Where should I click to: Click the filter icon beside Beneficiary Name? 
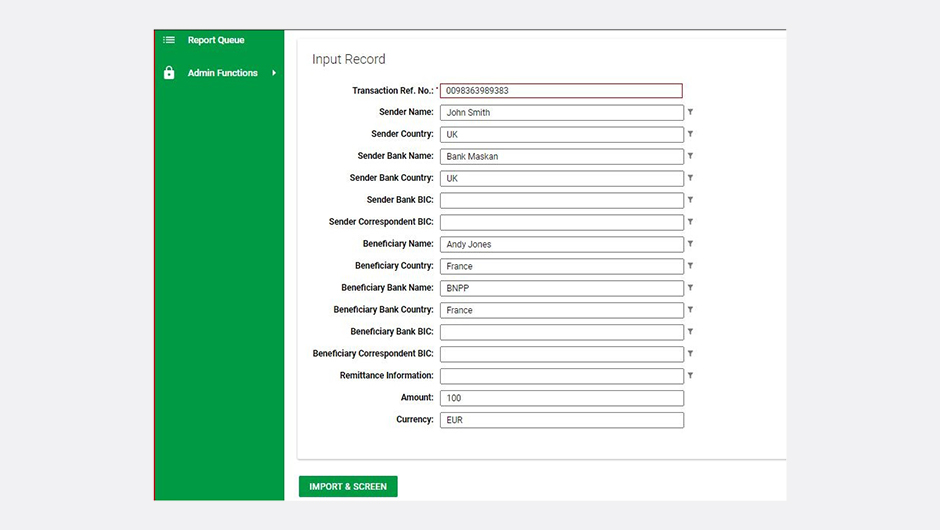690,244
